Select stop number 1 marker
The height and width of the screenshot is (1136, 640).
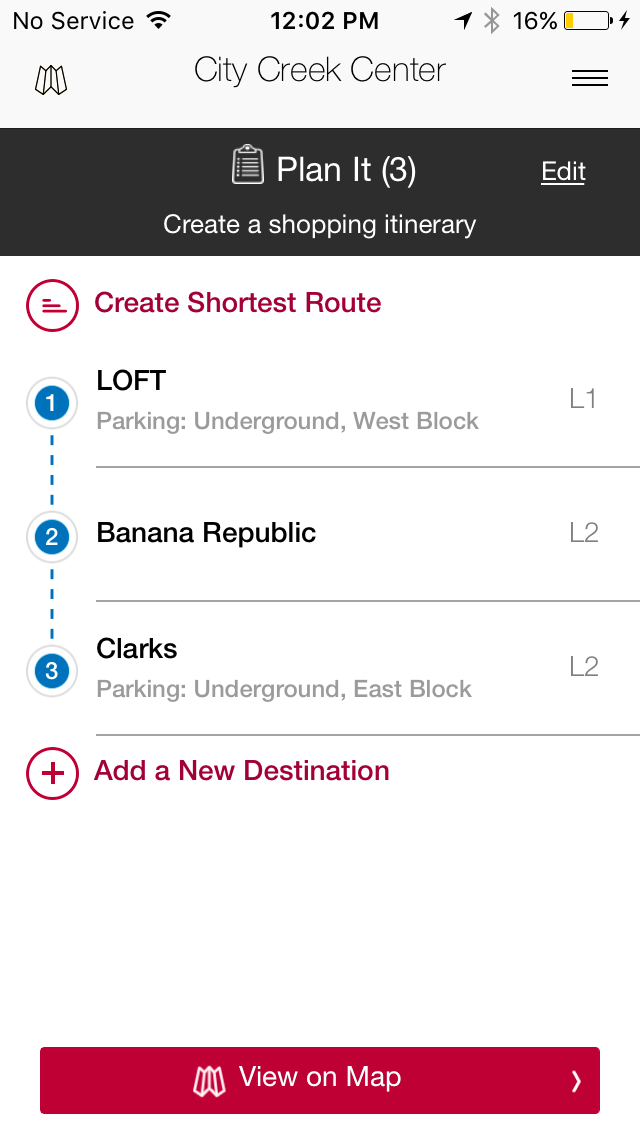pyautogui.click(x=51, y=403)
